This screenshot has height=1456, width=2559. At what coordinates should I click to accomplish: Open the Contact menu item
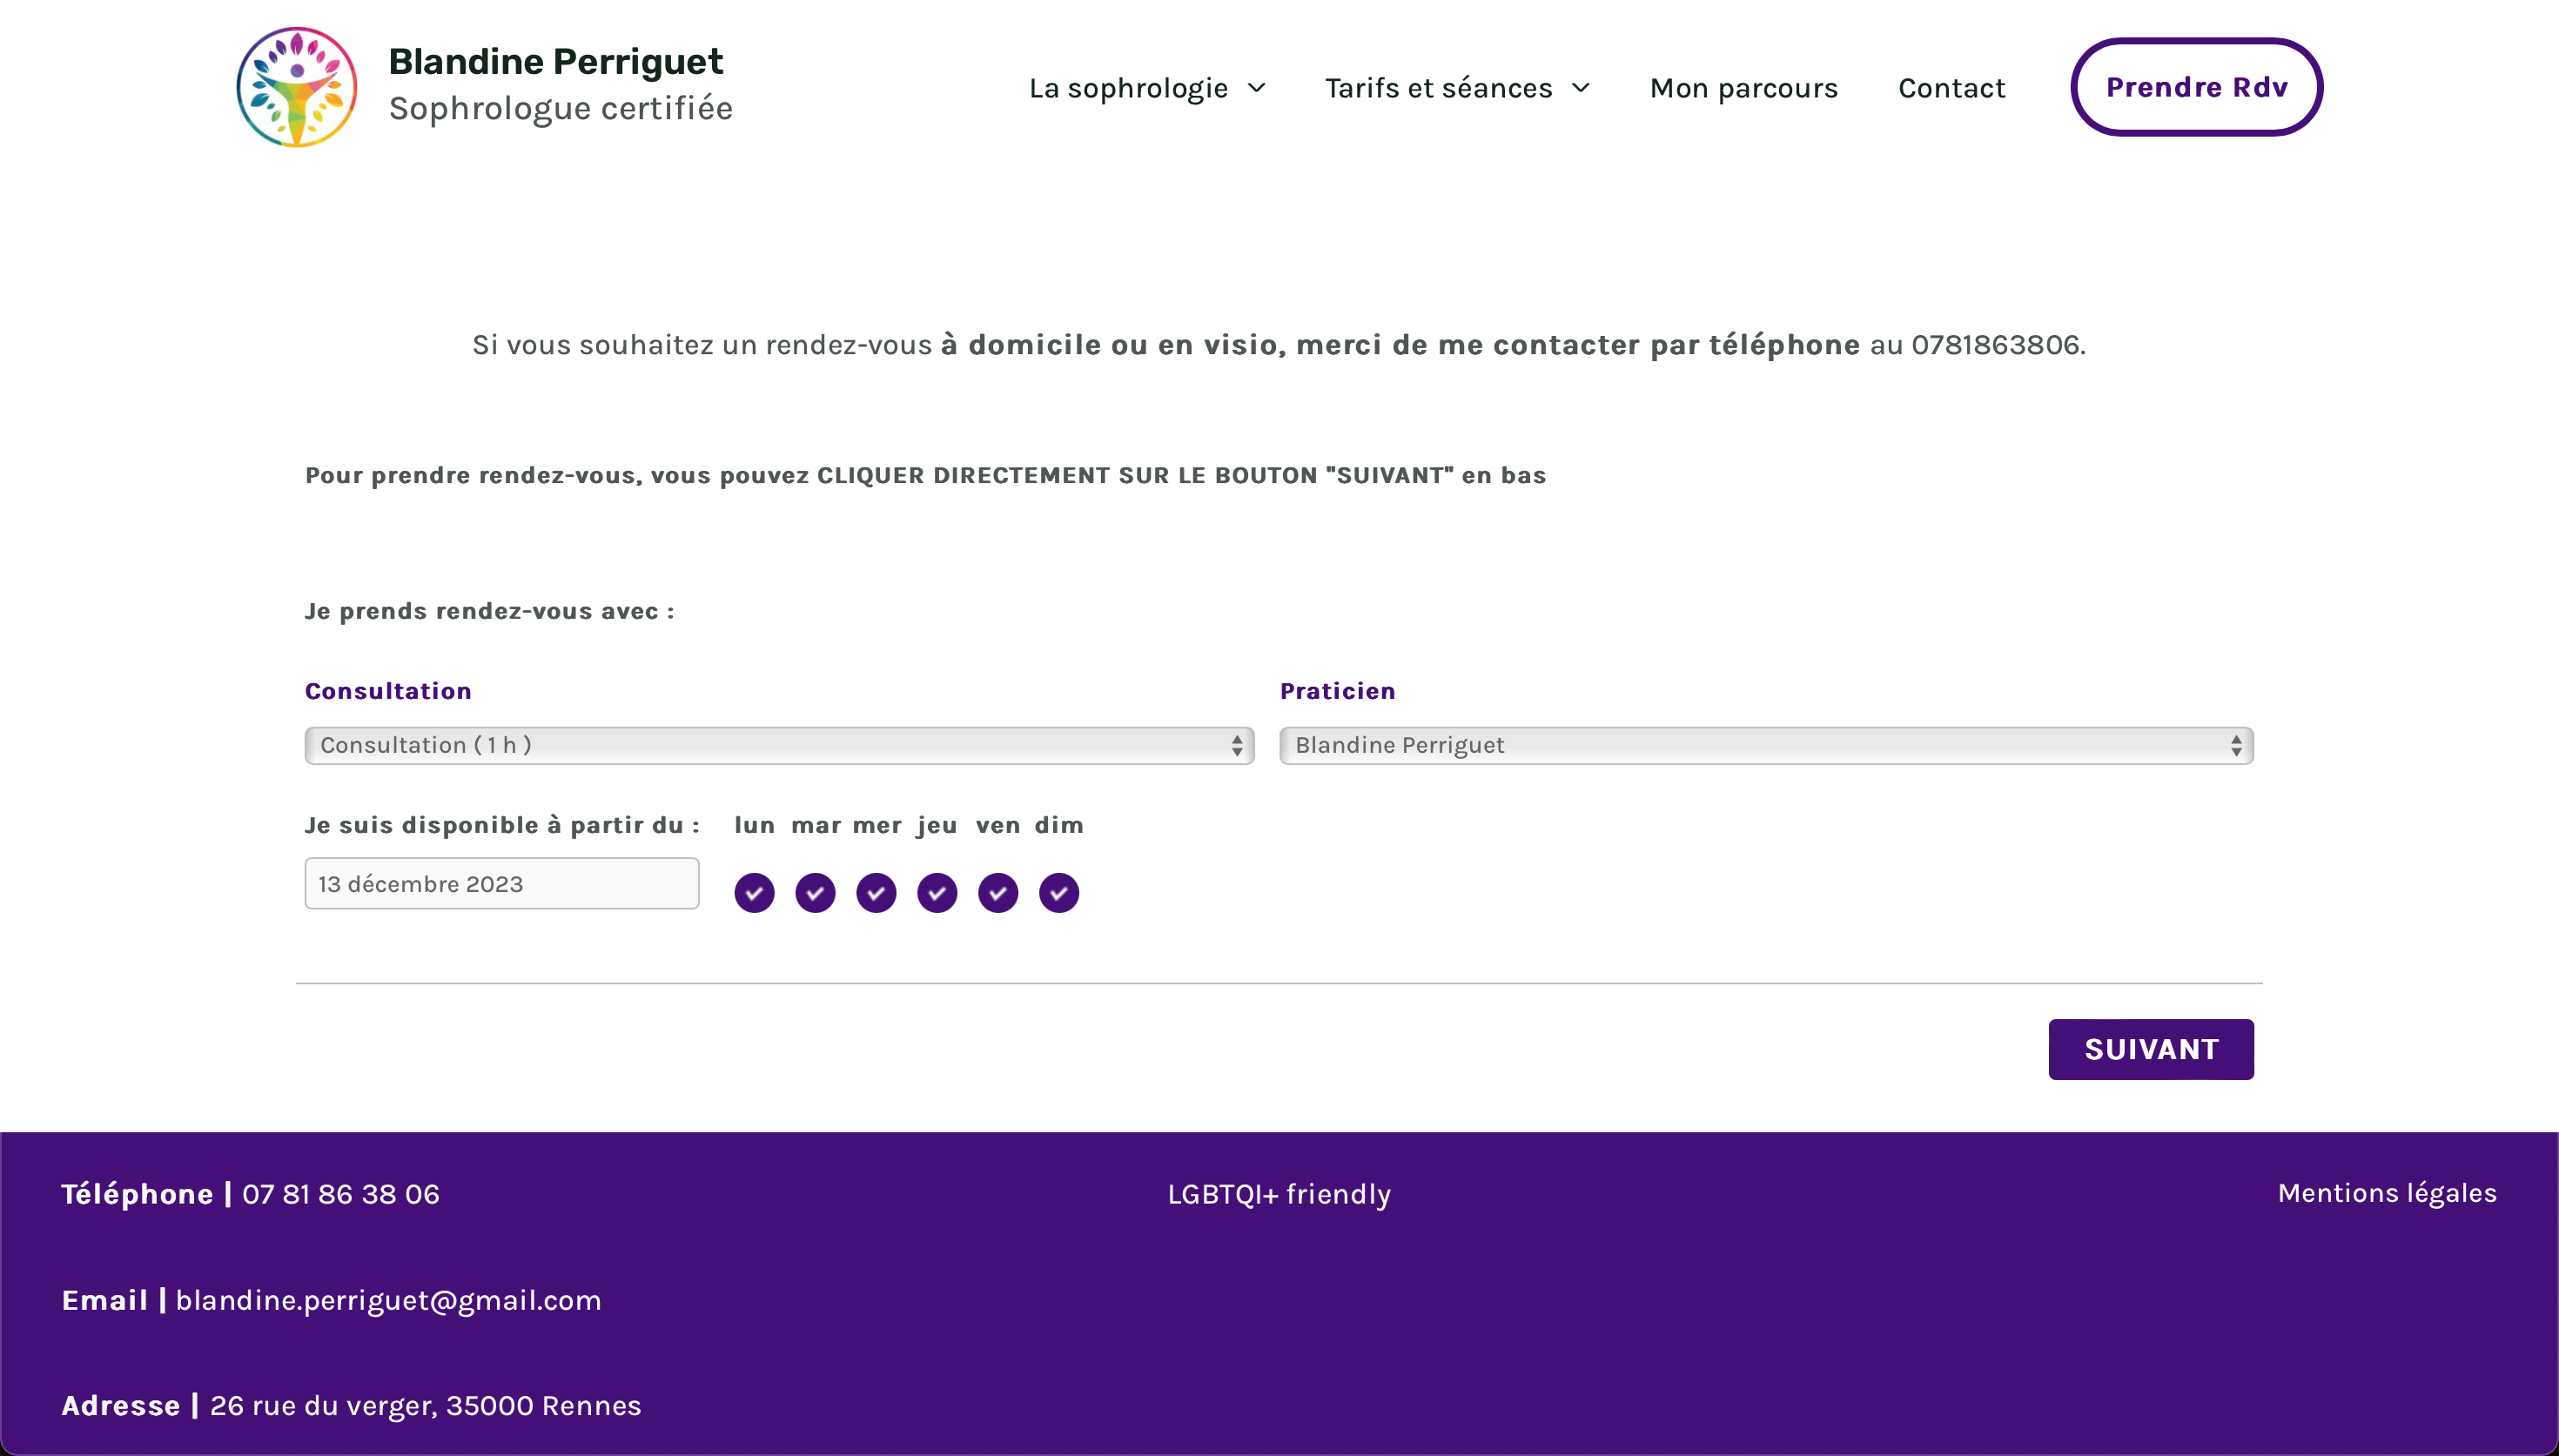1952,88
